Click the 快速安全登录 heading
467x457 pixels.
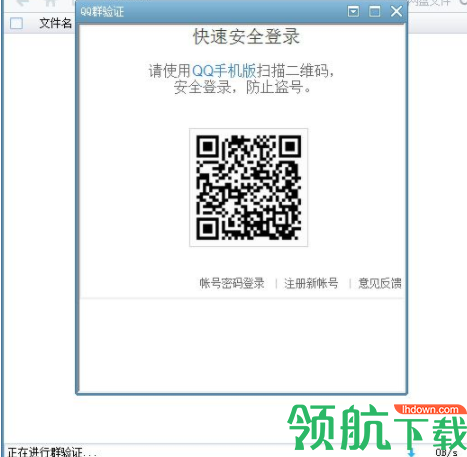tap(246, 37)
